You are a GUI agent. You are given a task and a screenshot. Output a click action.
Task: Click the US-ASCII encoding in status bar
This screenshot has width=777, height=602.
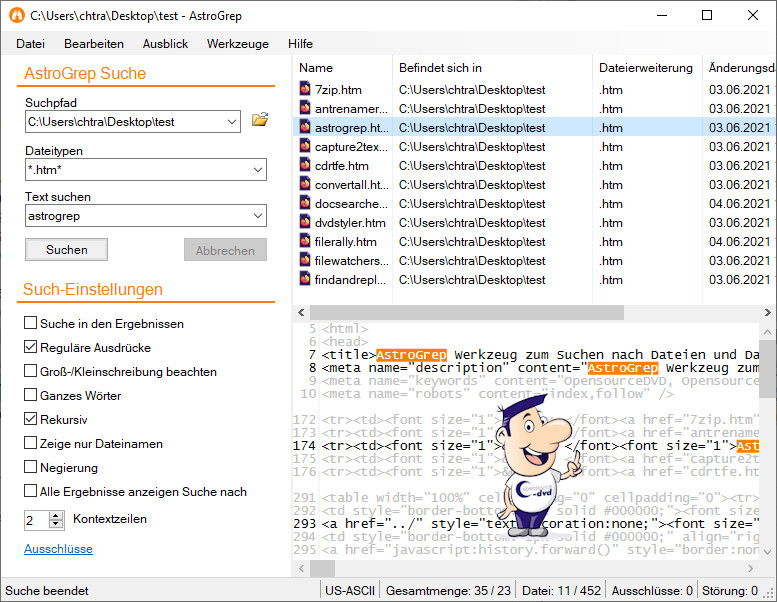(350, 591)
